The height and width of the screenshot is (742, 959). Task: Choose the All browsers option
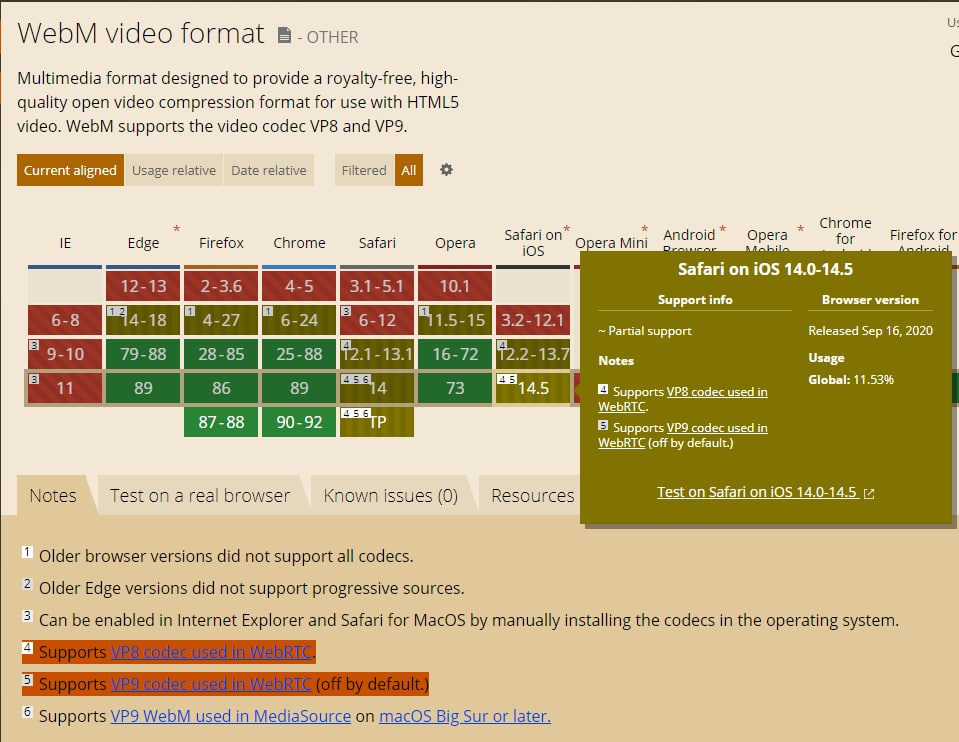point(409,170)
